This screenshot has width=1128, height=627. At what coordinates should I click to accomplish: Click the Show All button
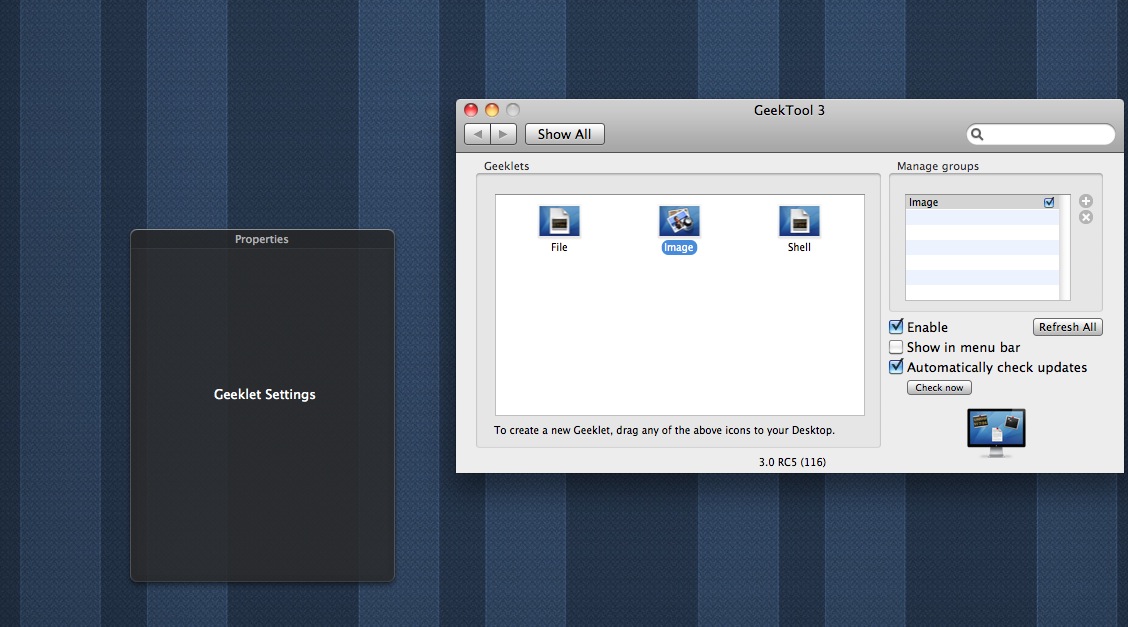pyautogui.click(x=565, y=134)
